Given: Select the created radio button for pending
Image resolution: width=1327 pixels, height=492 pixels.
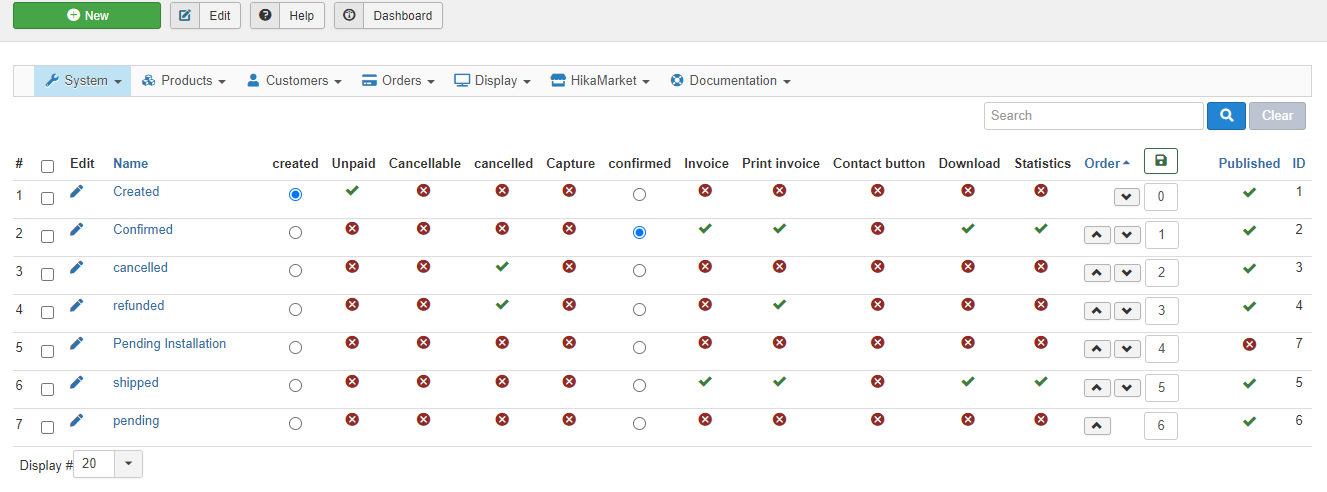Looking at the screenshot, I should pos(295,423).
